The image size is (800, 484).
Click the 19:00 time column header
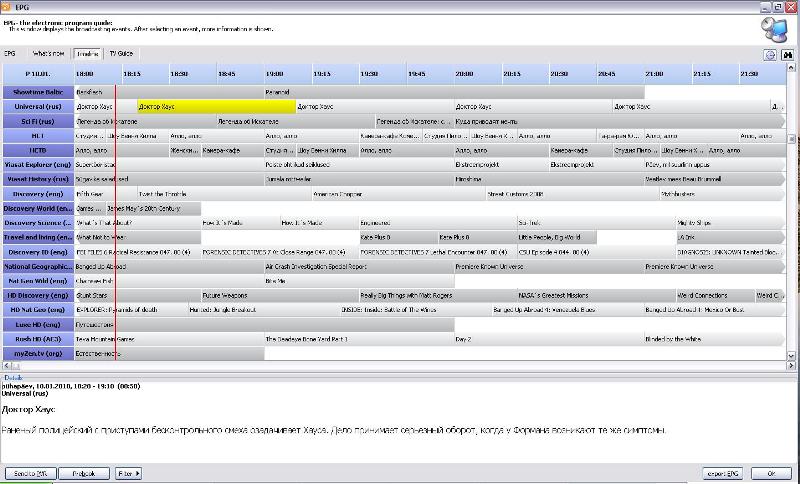pyautogui.click(x=288, y=74)
